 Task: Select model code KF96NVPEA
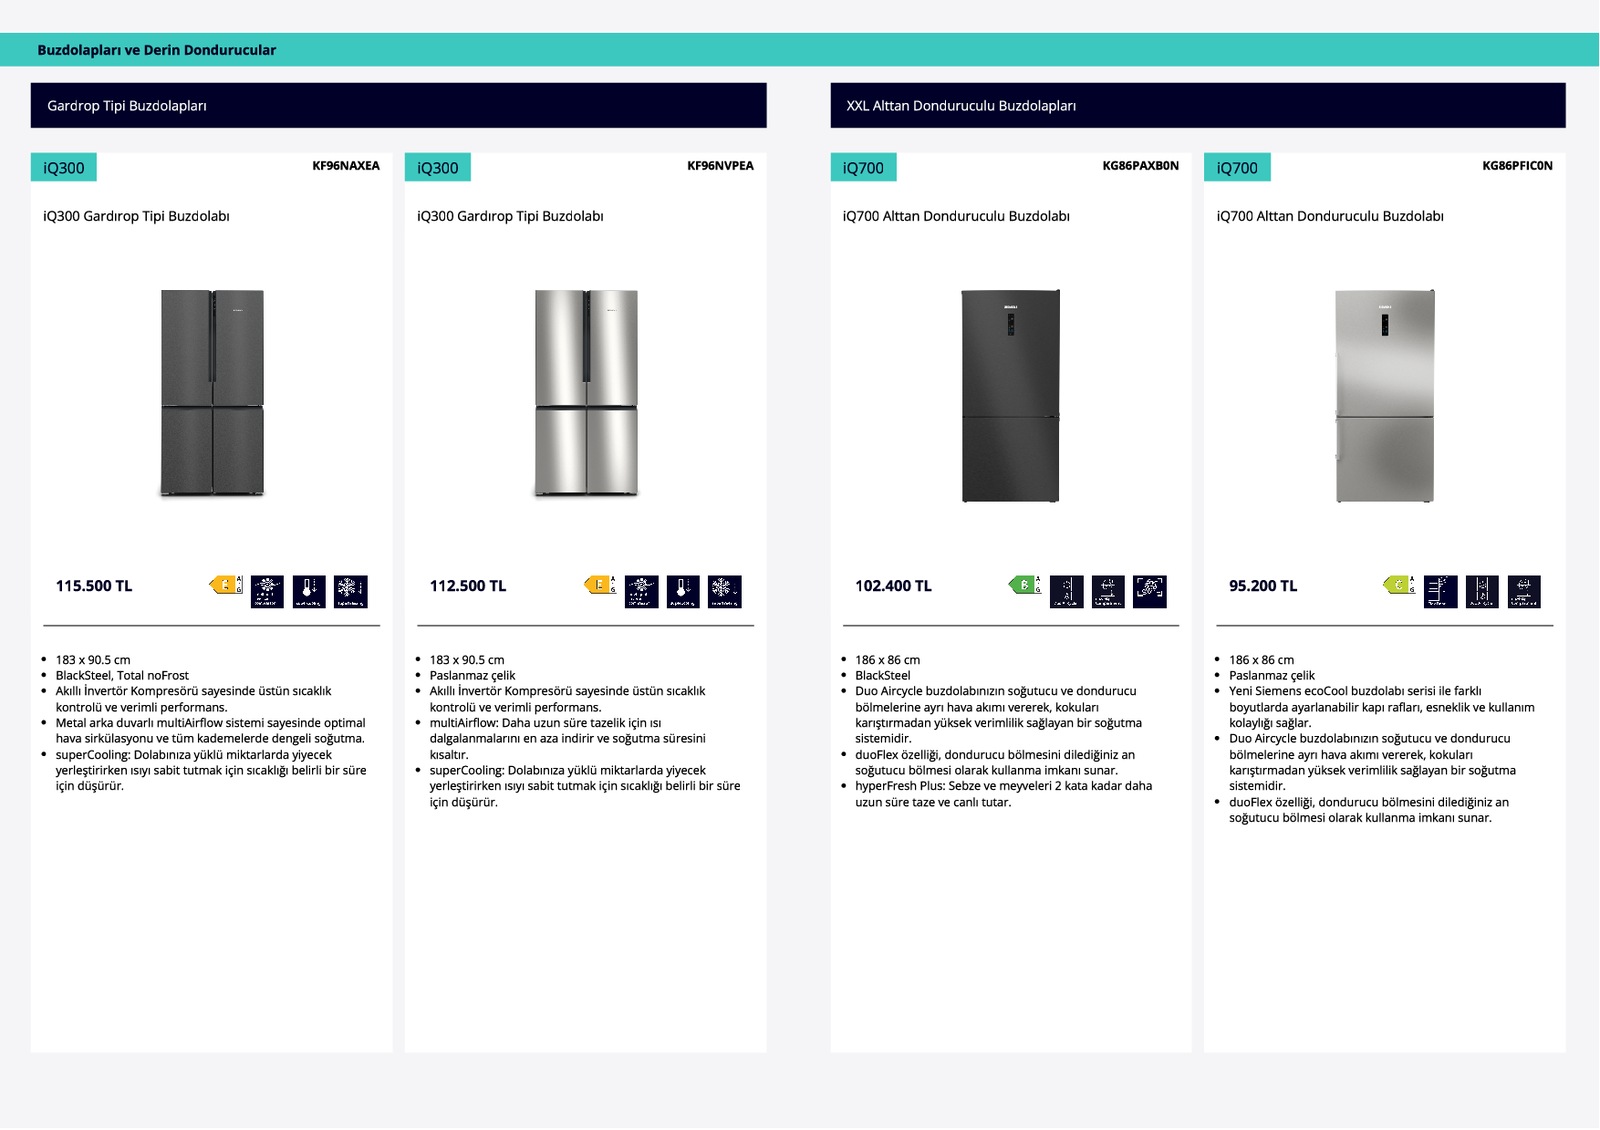pos(720,166)
